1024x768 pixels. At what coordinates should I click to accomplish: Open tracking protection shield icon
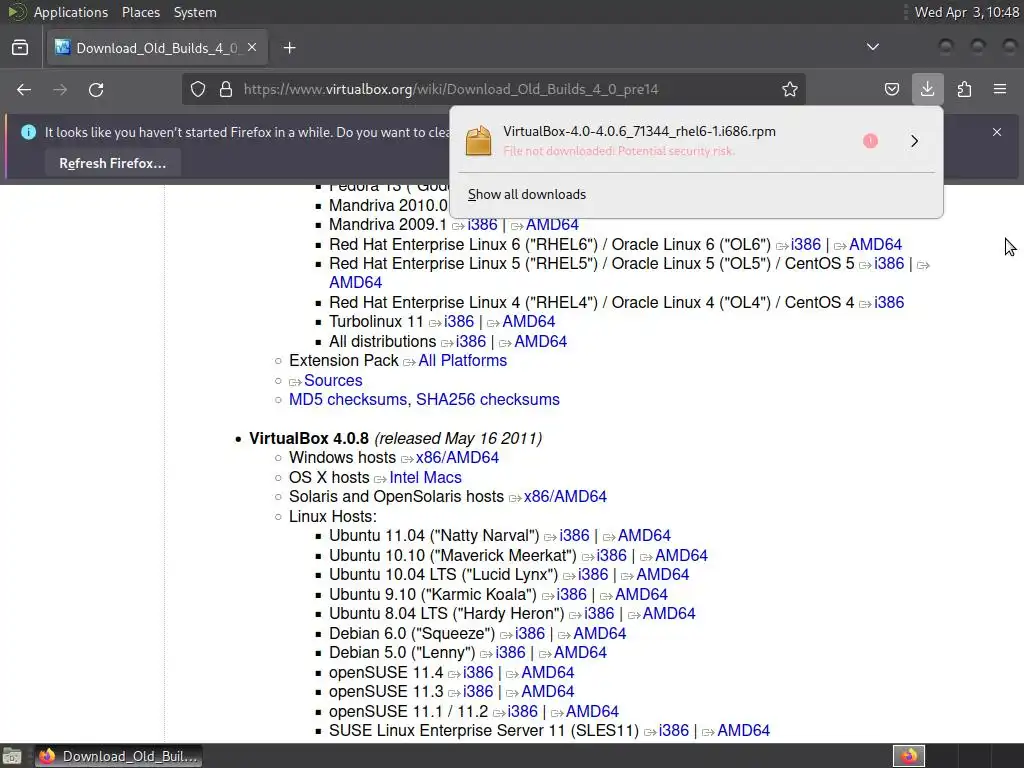coord(198,89)
